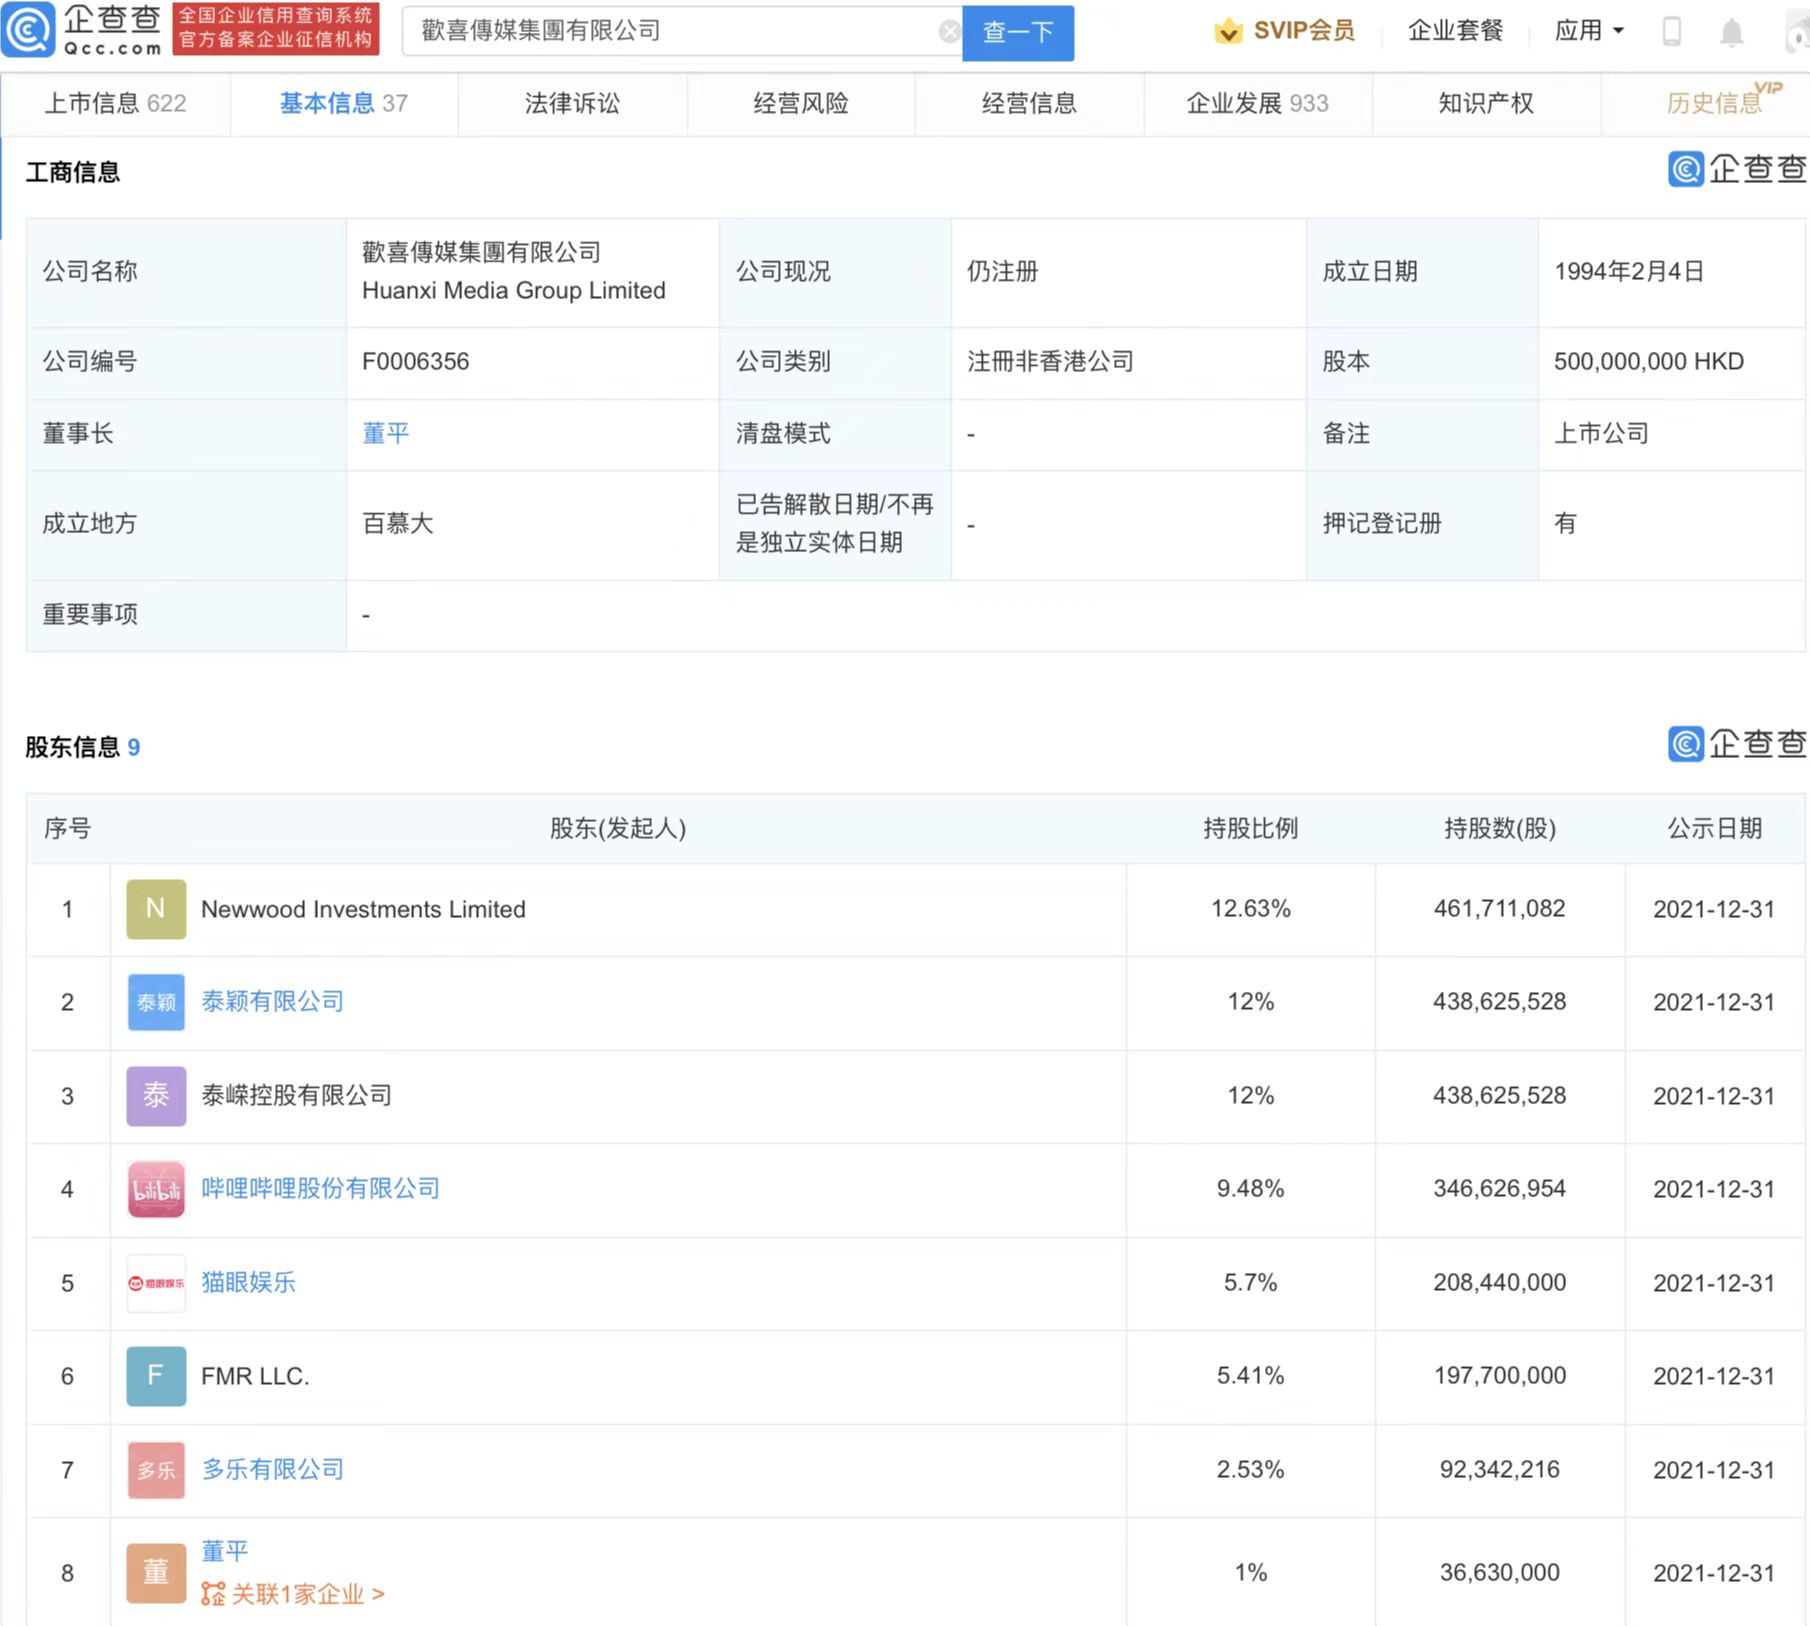Open chairman 董平 link in 工商信息
The width and height of the screenshot is (1810, 1626).
(386, 433)
